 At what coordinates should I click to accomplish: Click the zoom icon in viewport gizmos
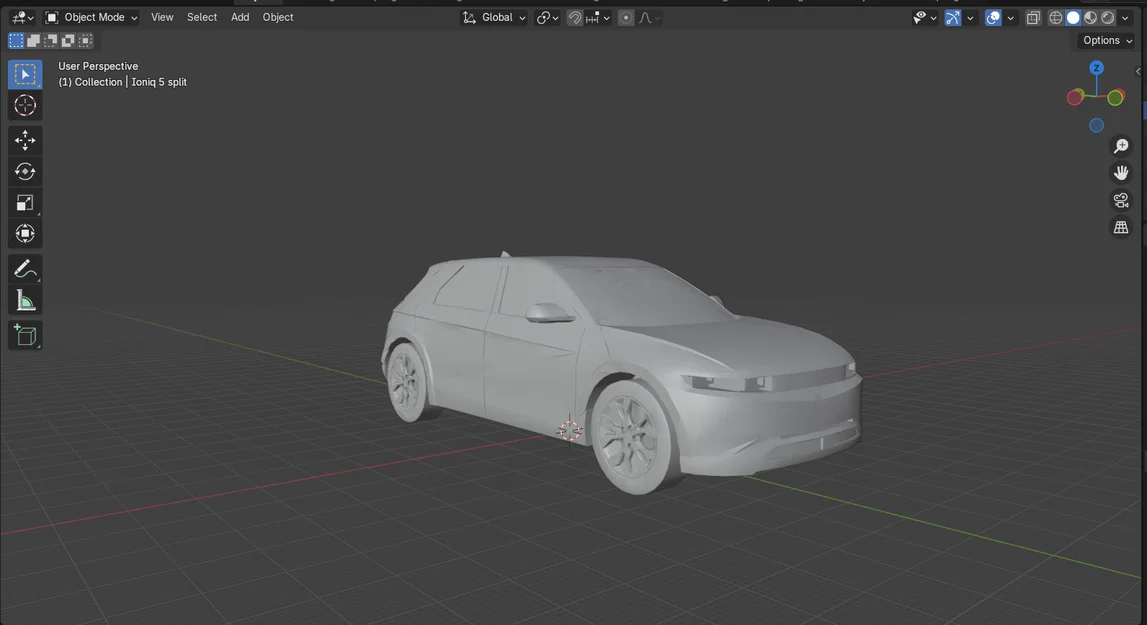(1120, 145)
